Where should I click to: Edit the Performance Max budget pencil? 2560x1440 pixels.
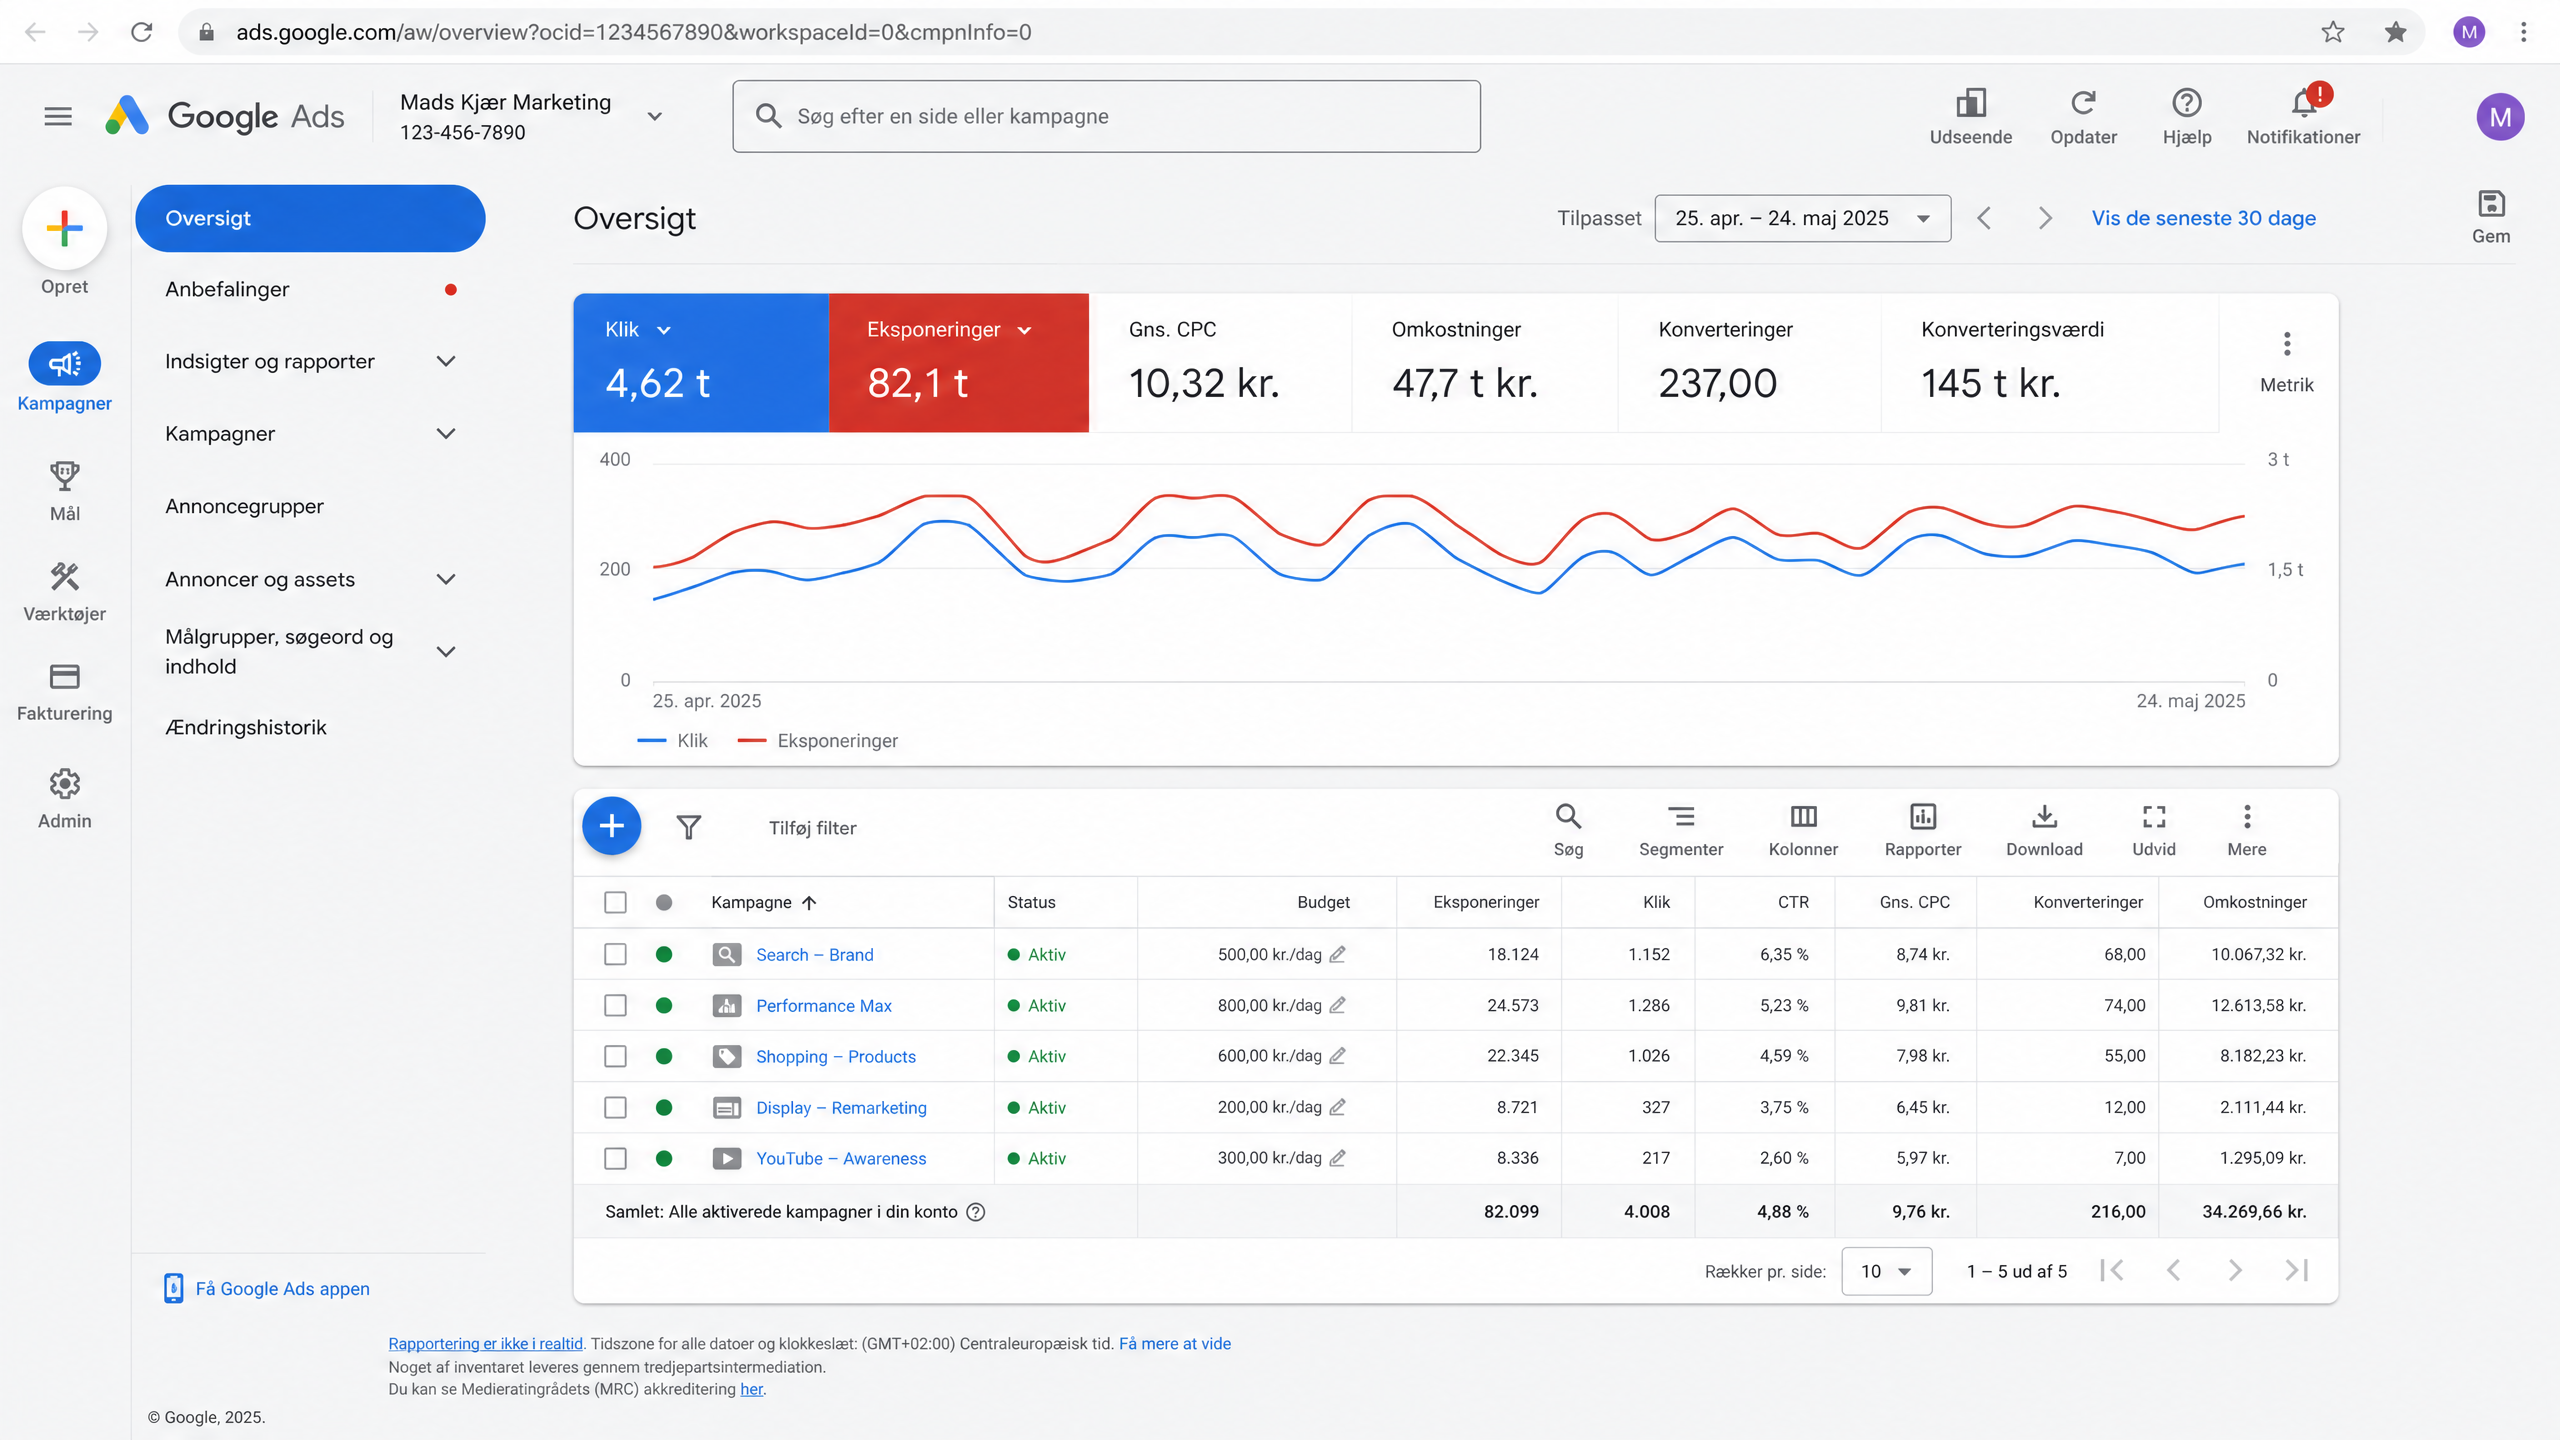pos(1337,1005)
